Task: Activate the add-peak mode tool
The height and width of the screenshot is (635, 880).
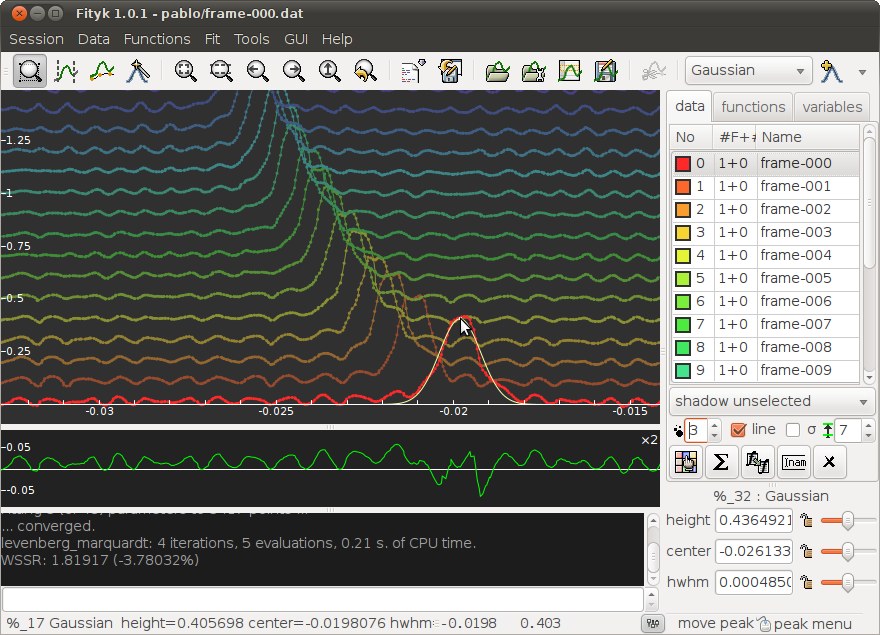Action: [138, 71]
